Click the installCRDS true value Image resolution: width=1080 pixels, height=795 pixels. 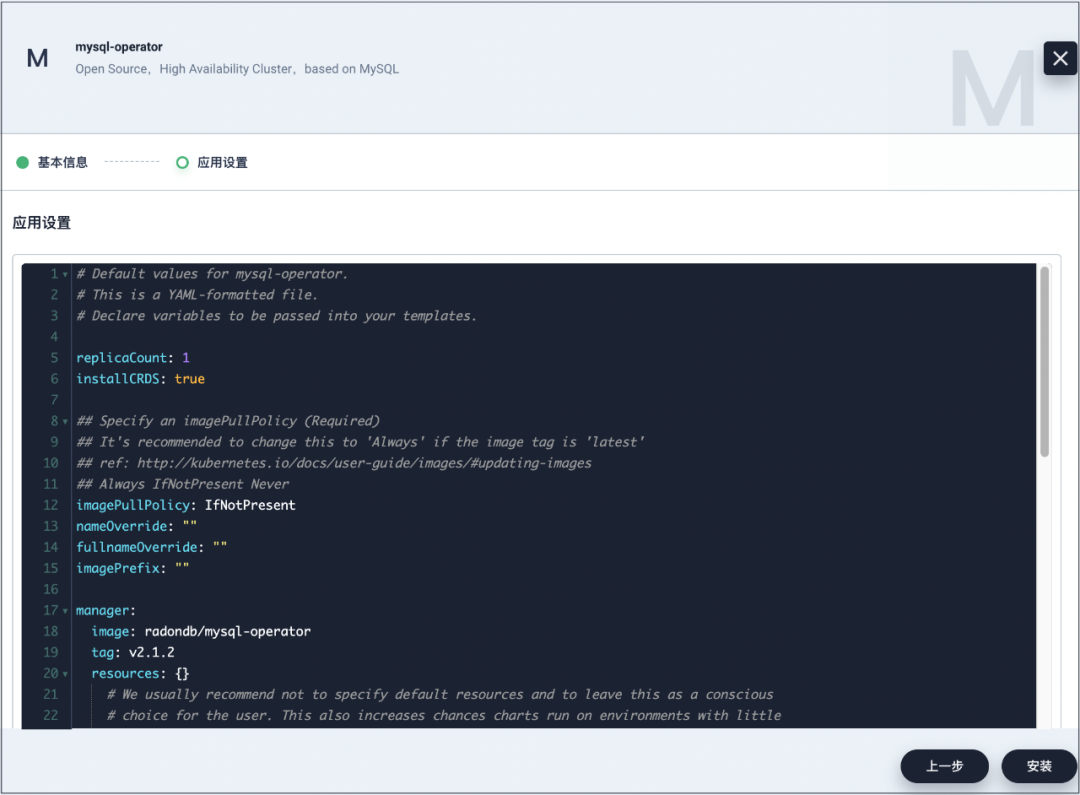[x=190, y=379]
